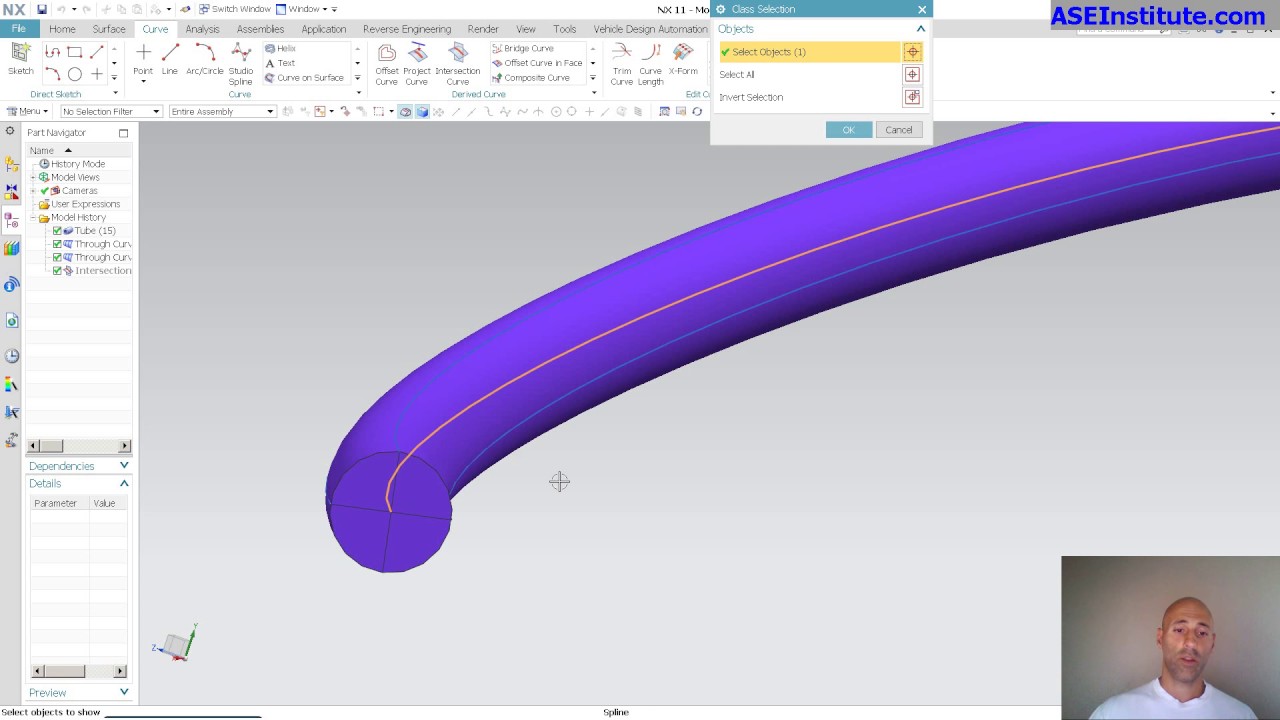Pick the Rectangle tool in Direct Sketch

pos(74,52)
